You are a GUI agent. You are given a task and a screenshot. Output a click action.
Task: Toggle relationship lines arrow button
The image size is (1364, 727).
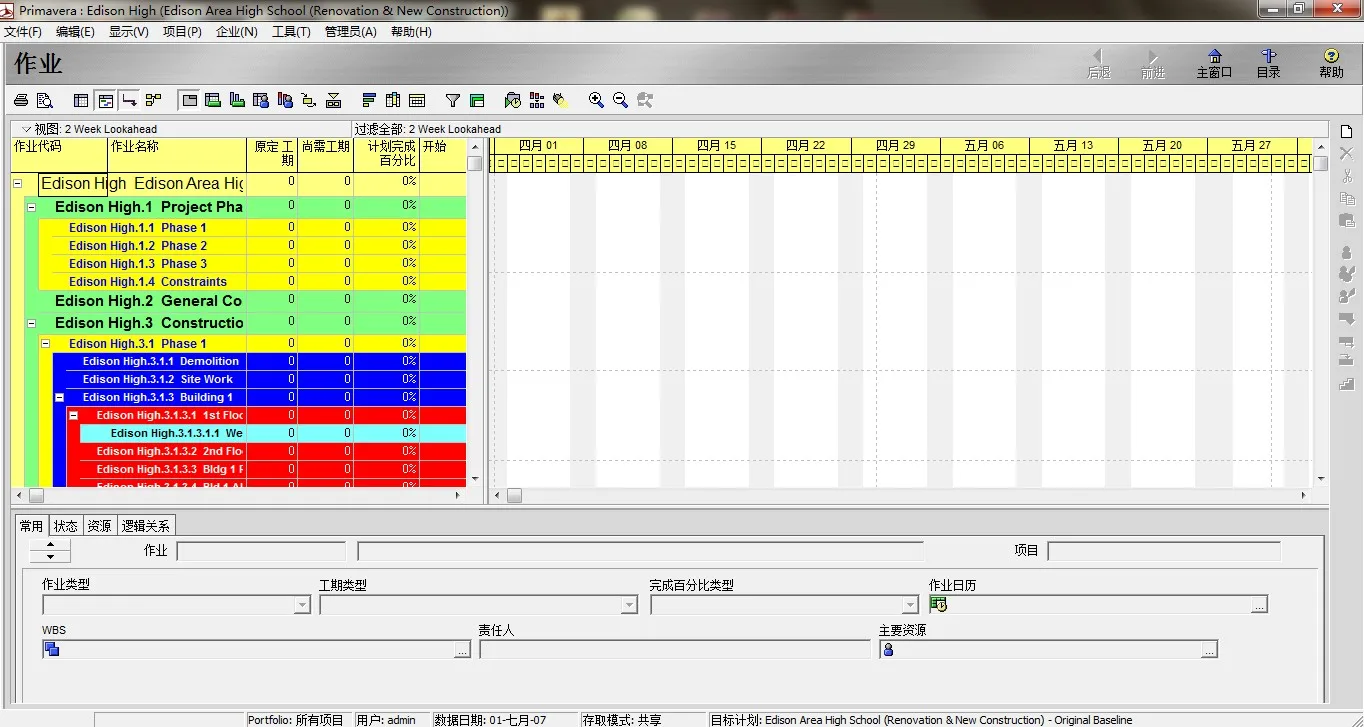click(129, 100)
